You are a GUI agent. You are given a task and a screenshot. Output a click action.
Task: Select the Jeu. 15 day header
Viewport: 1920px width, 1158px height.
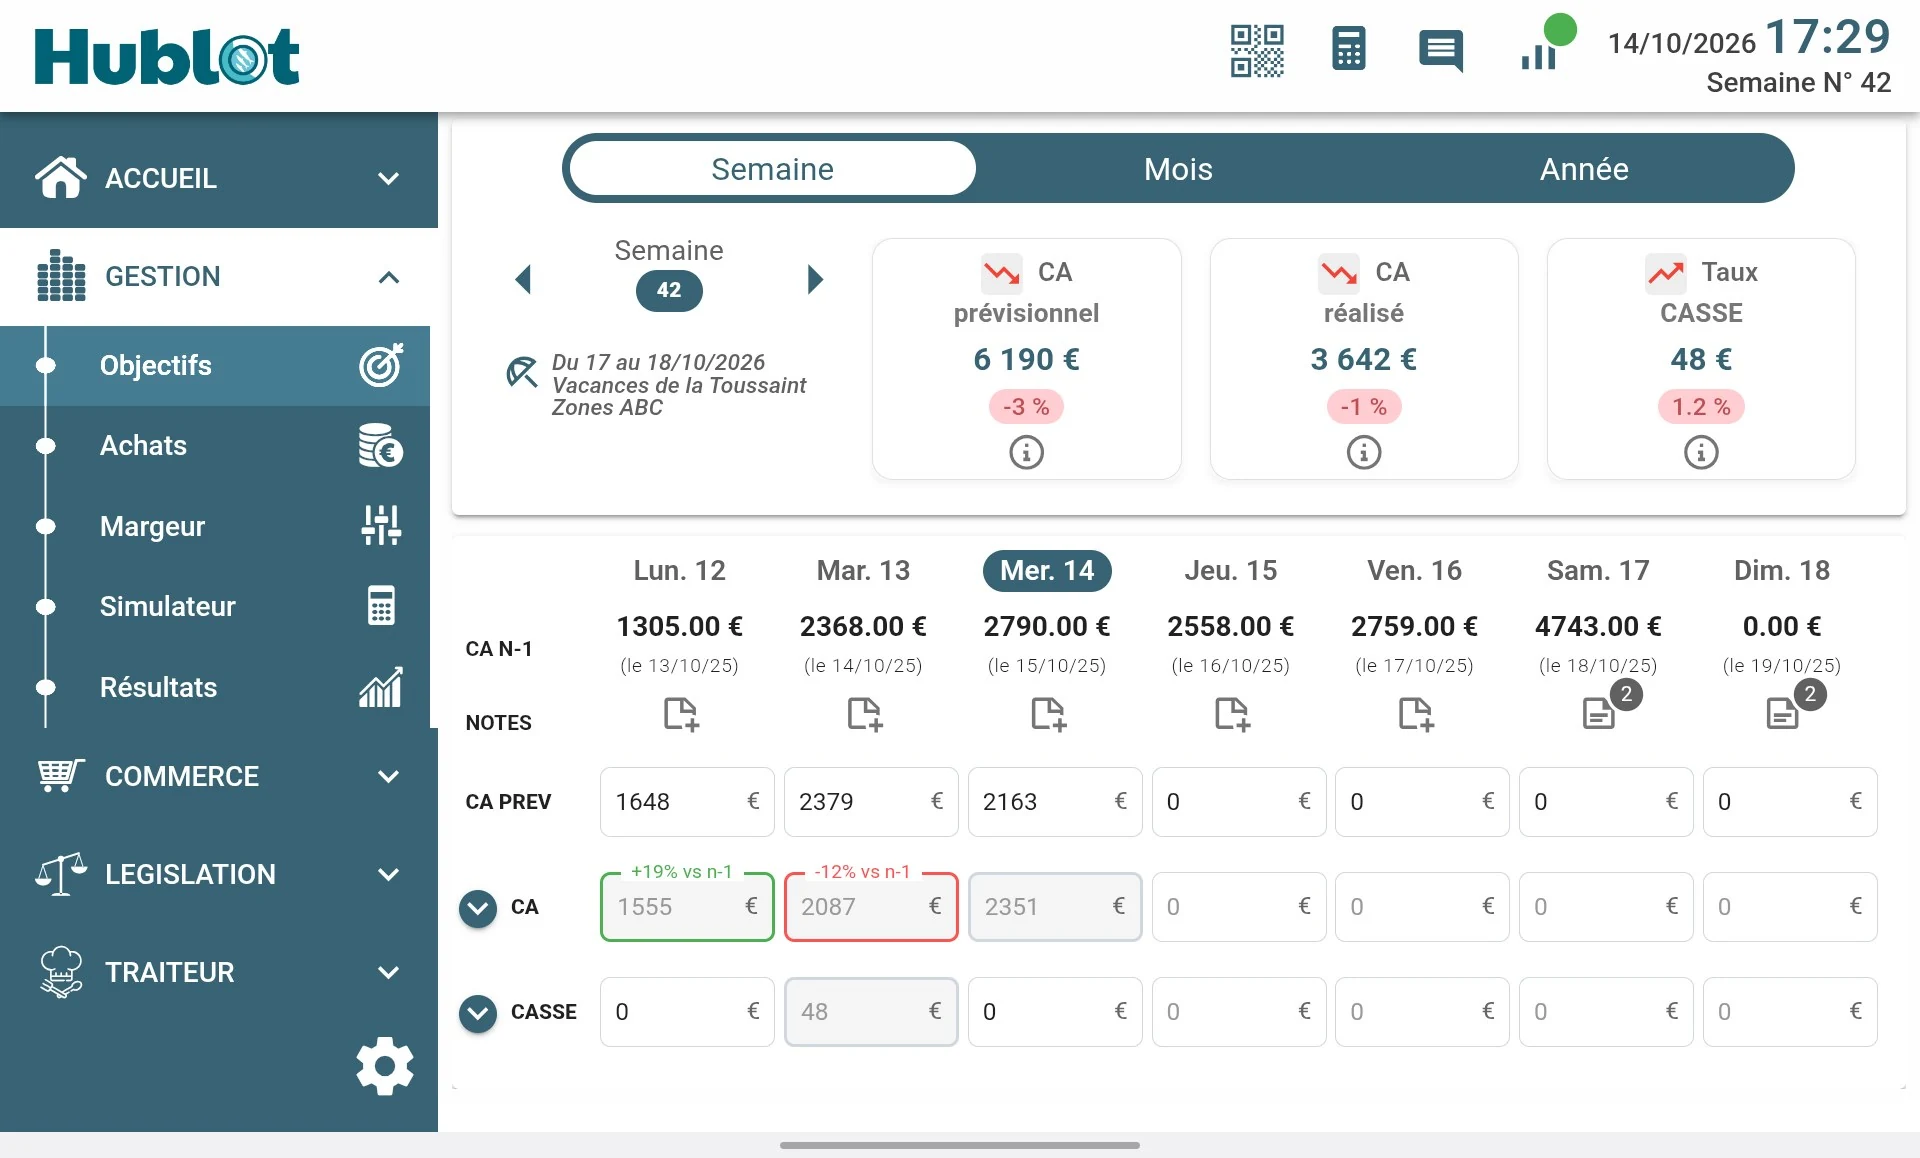point(1231,571)
